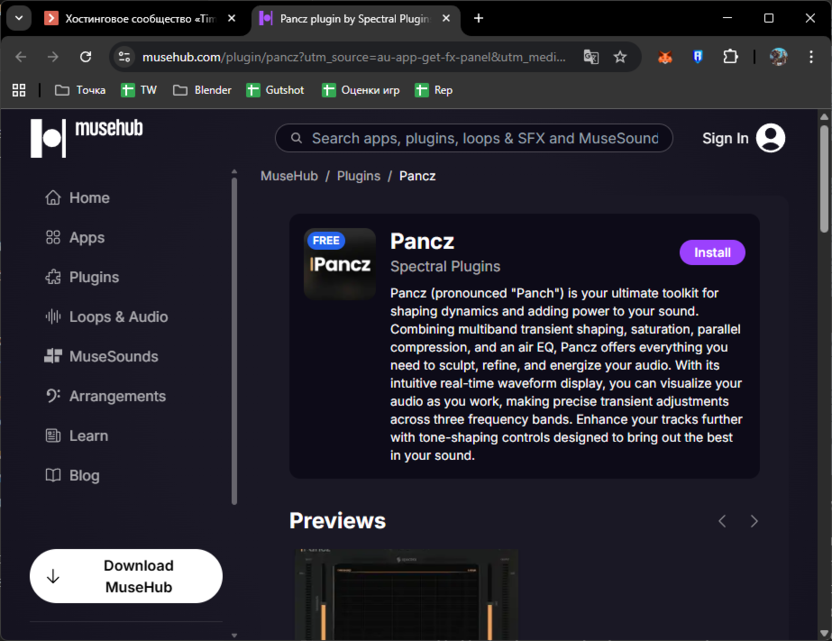
Task: Open site information icon in address bar
Action: (x=124, y=57)
